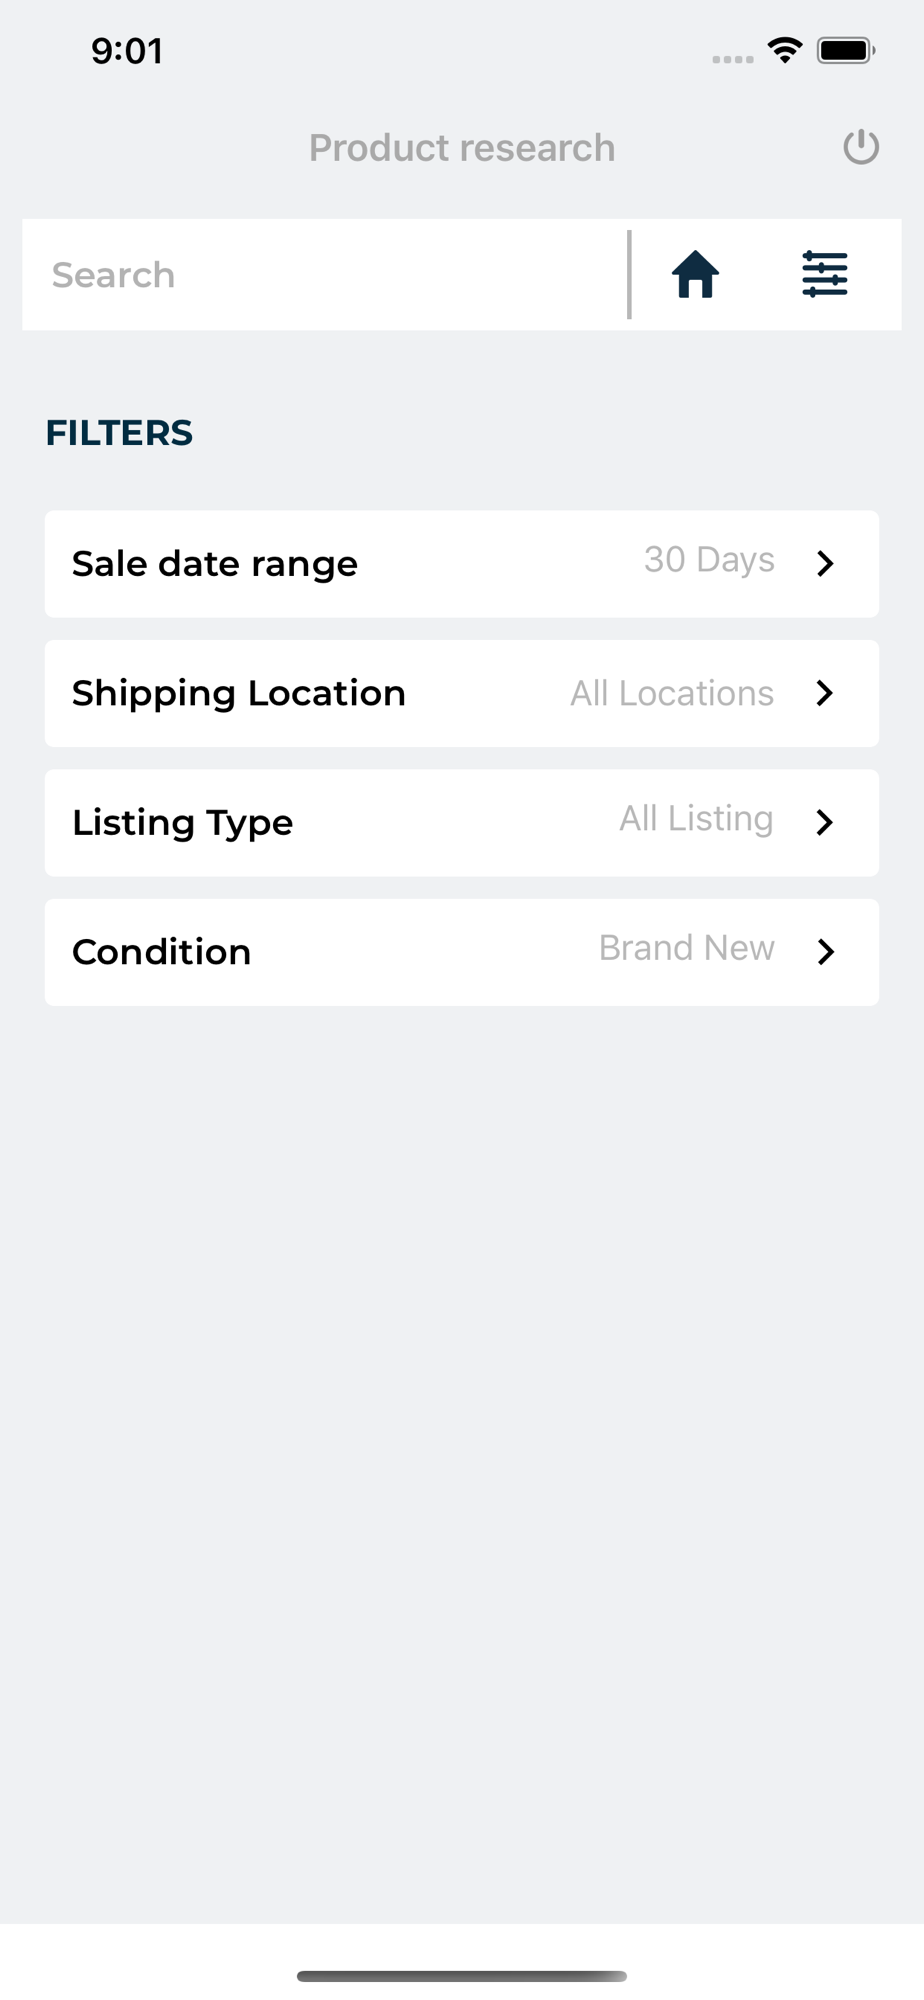Change the Brand New value
924x2000 pixels.
(687, 947)
